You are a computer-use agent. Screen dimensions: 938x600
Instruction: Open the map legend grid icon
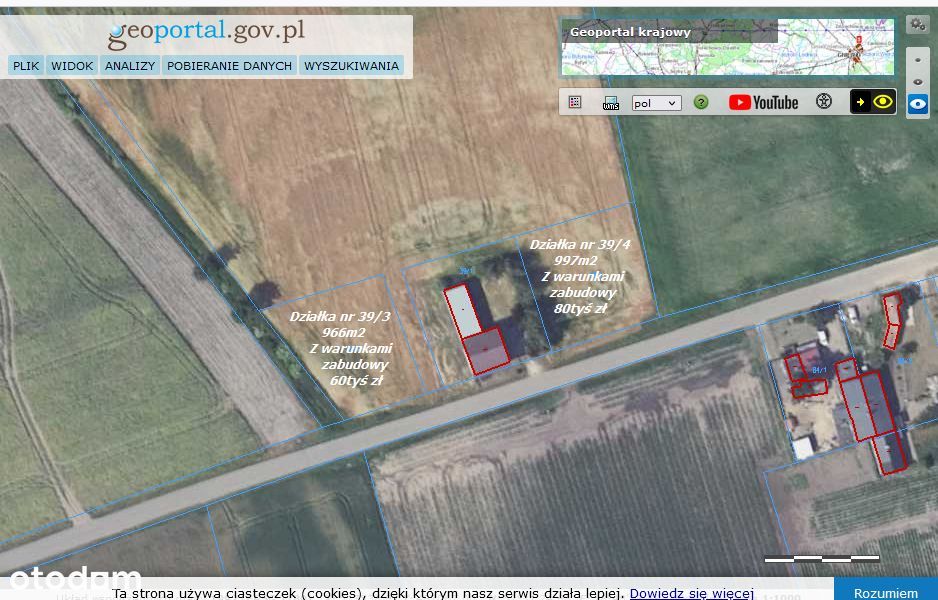pos(575,102)
